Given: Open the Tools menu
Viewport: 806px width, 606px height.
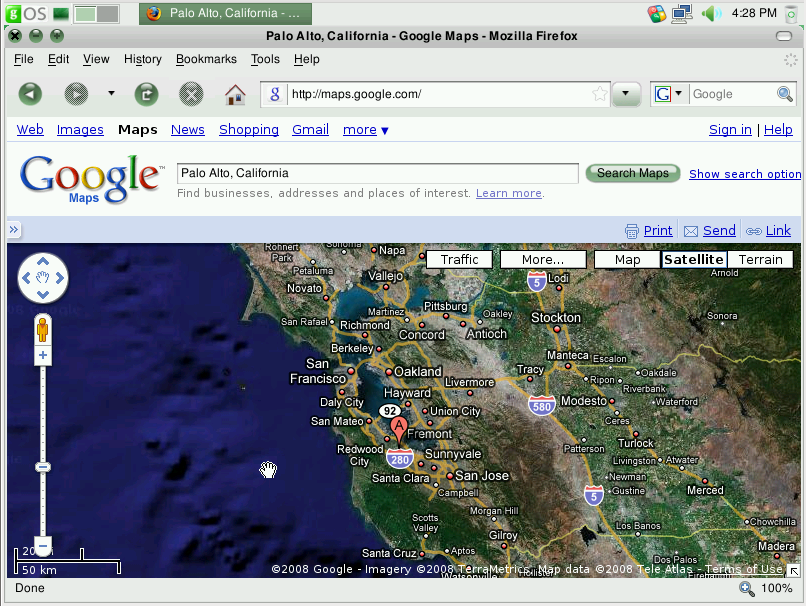Looking at the screenshot, I should click(265, 60).
